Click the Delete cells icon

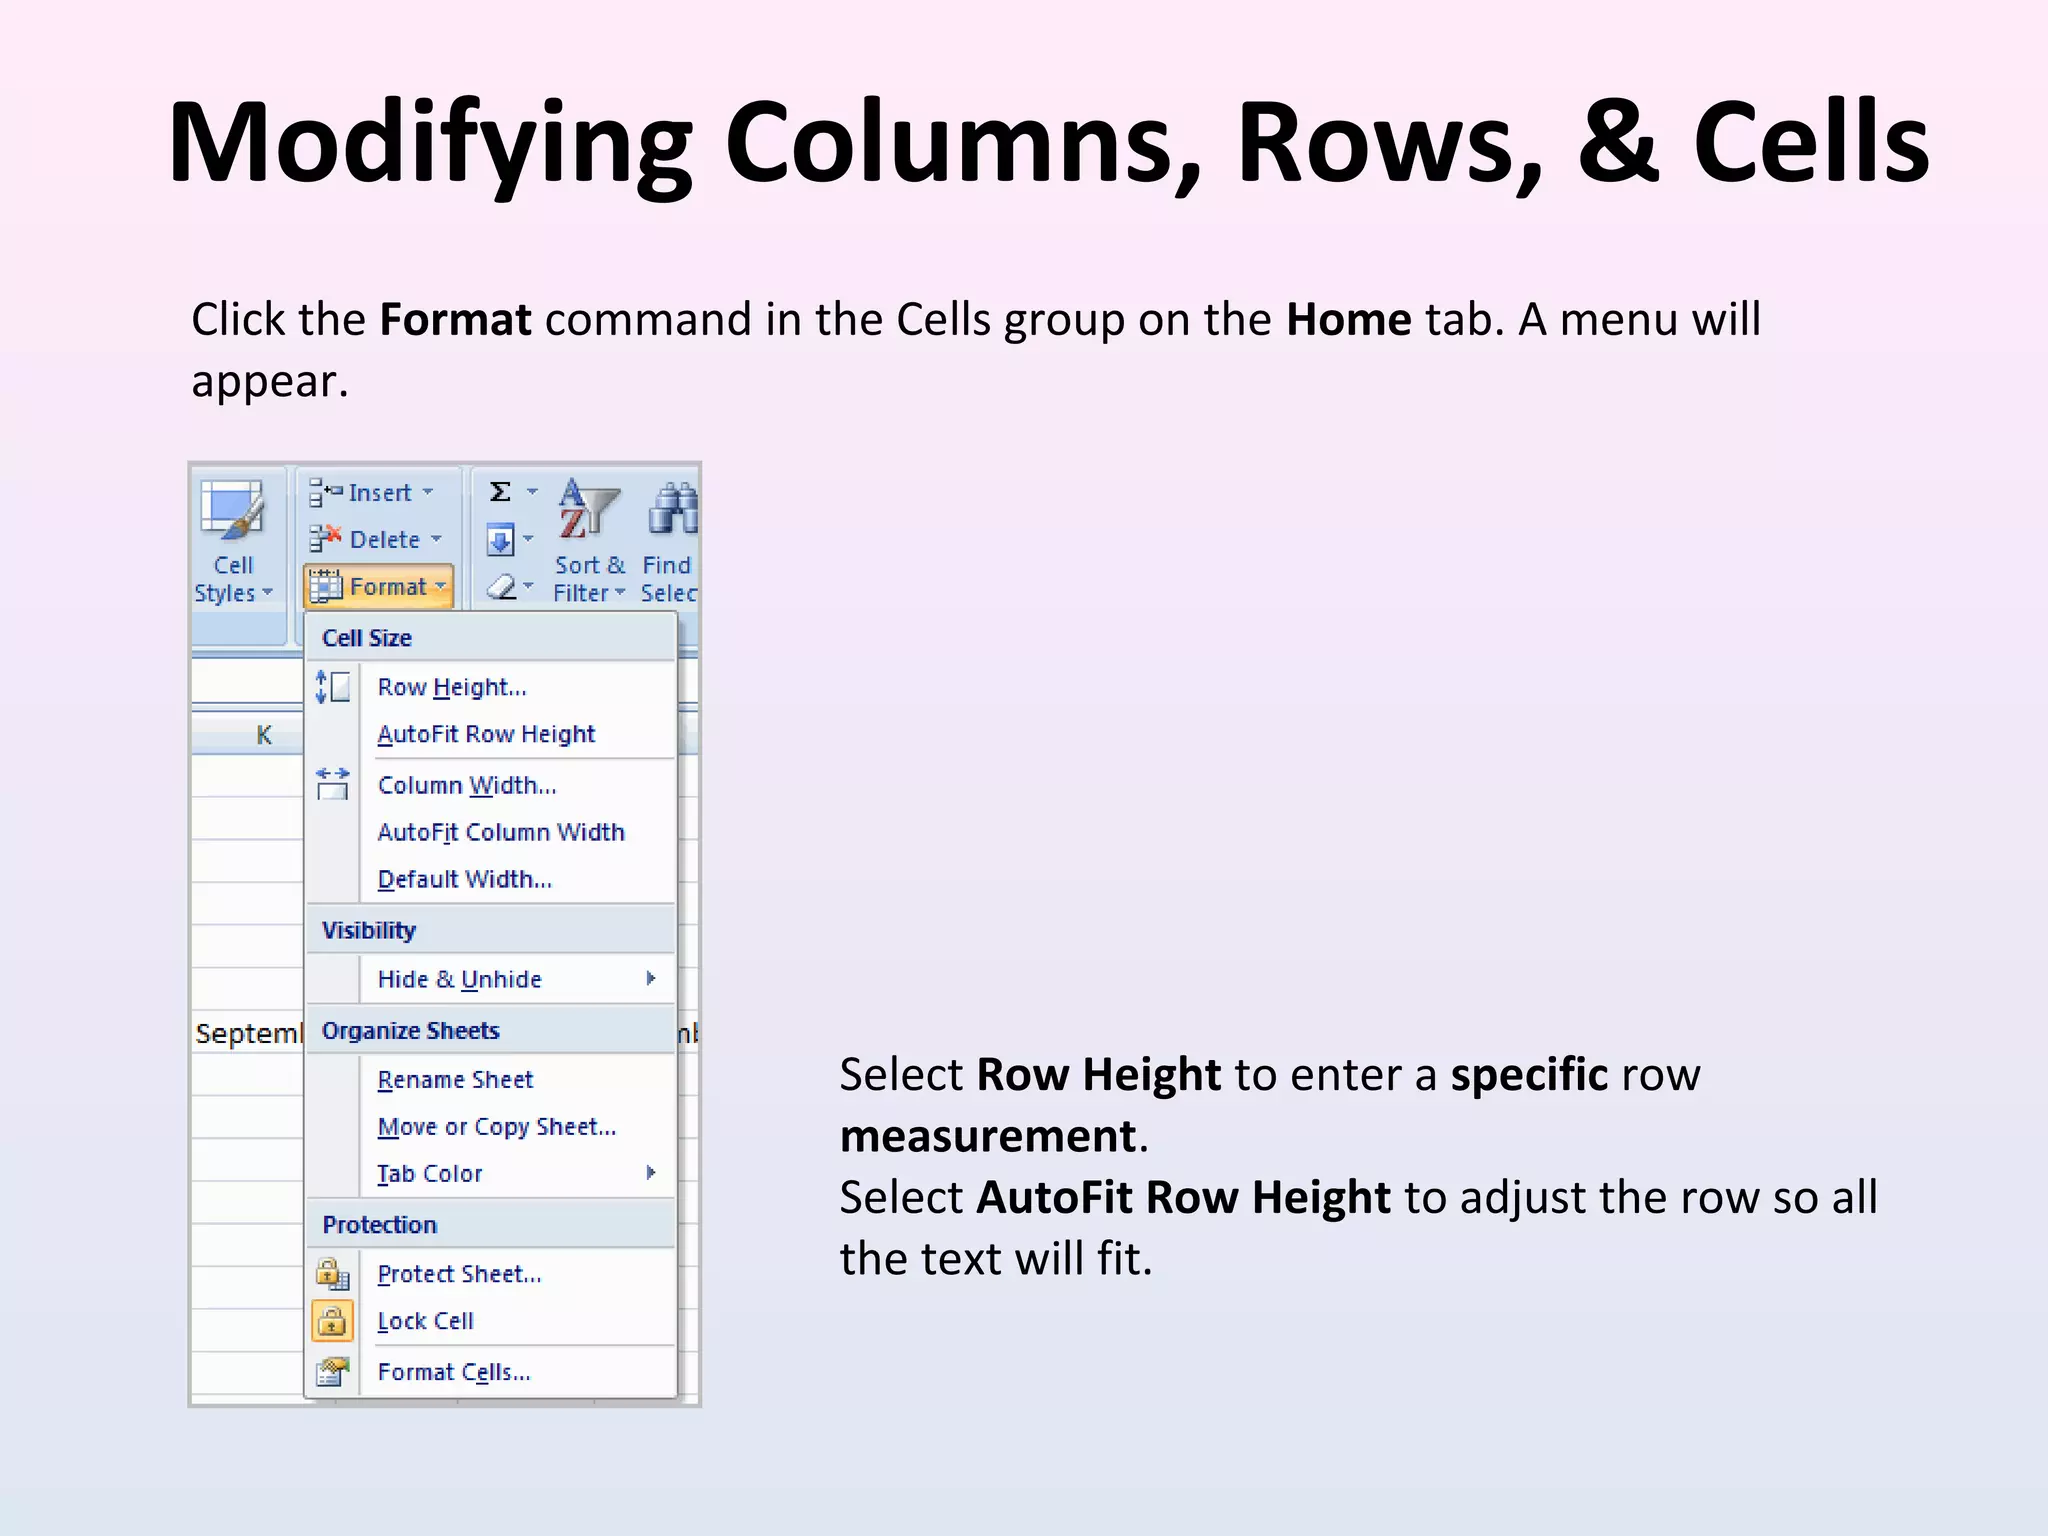(x=325, y=539)
